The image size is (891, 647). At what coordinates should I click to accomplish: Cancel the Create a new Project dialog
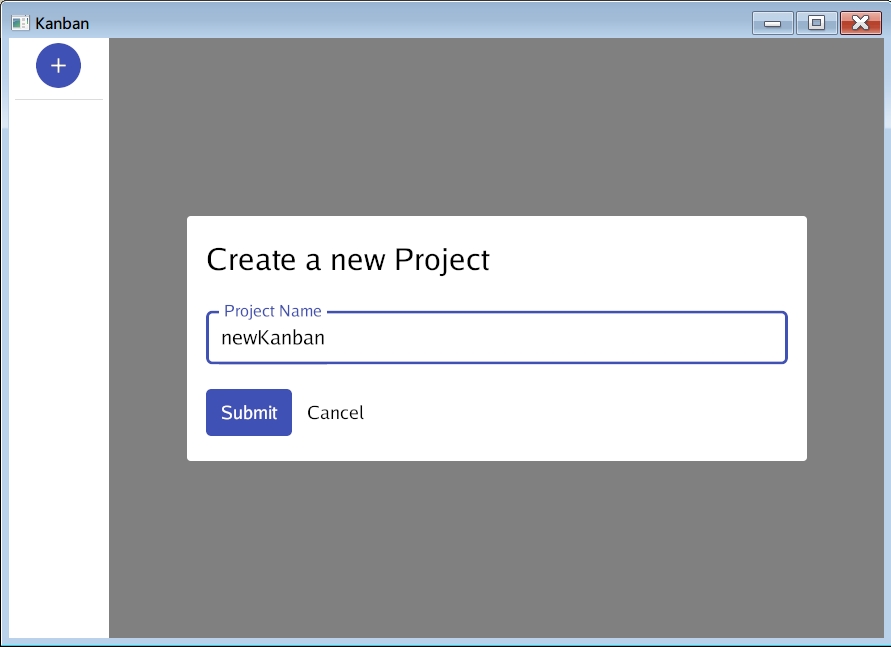click(x=335, y=412)
